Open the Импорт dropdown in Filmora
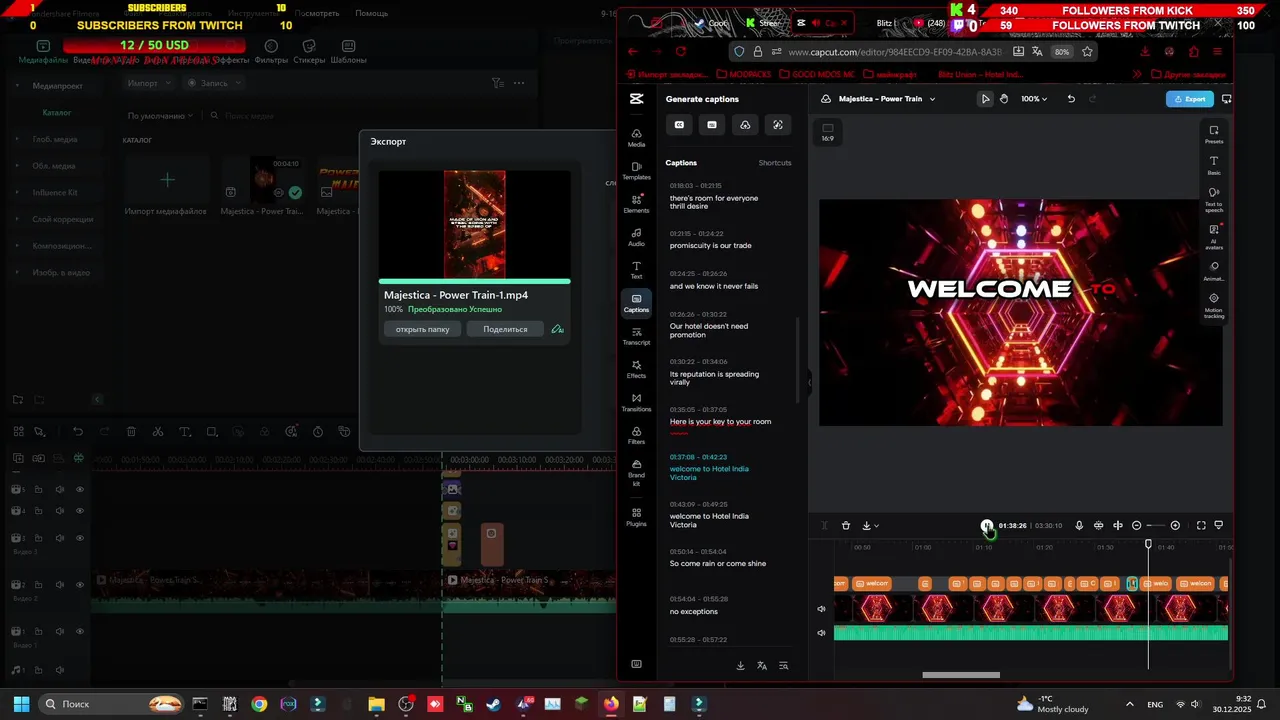The height and width of the screenshot is (720, 1280). (148, 83)
